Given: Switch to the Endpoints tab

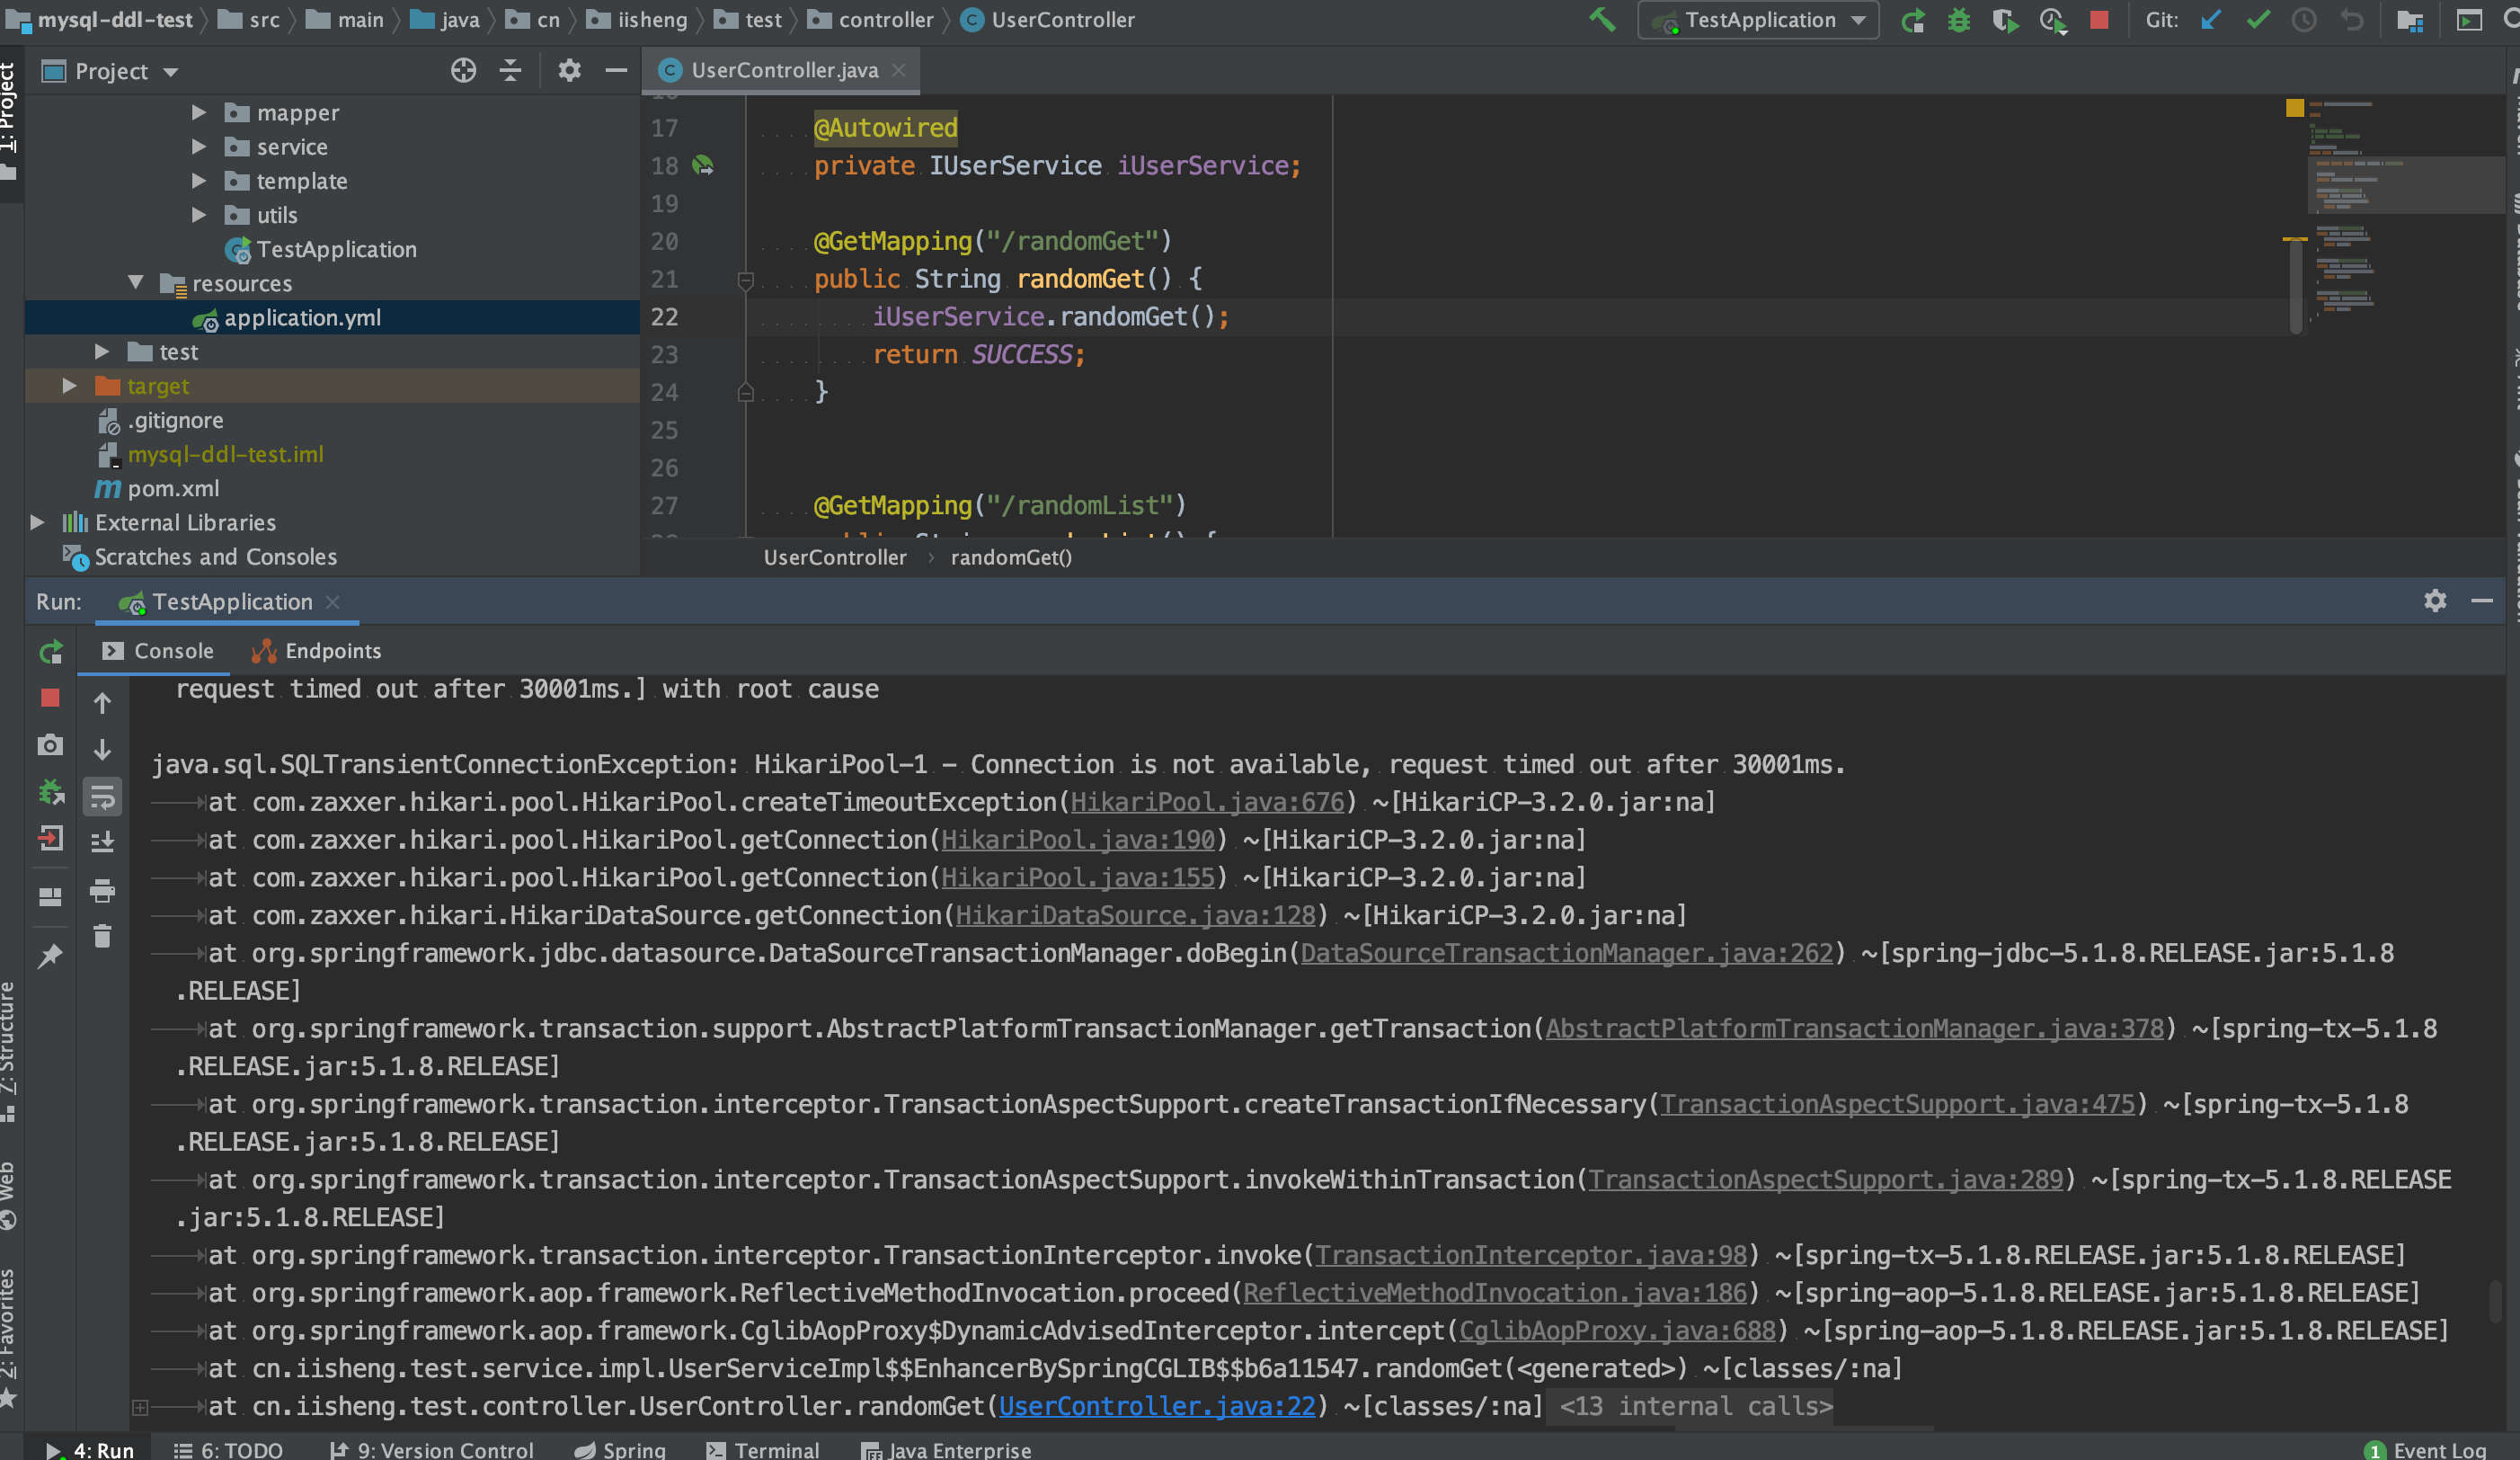Looking at the screenshot, I should (x=317, y=651).
